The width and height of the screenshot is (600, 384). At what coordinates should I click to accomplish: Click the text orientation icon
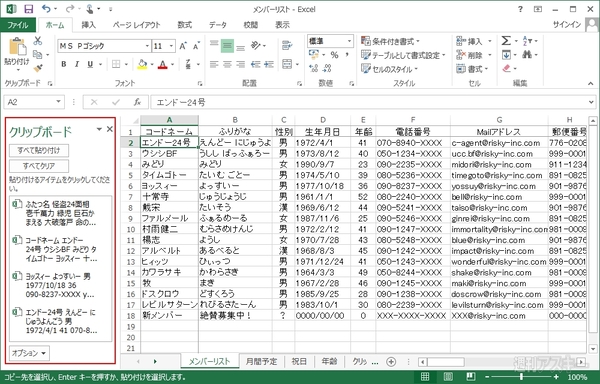[256, 46]
